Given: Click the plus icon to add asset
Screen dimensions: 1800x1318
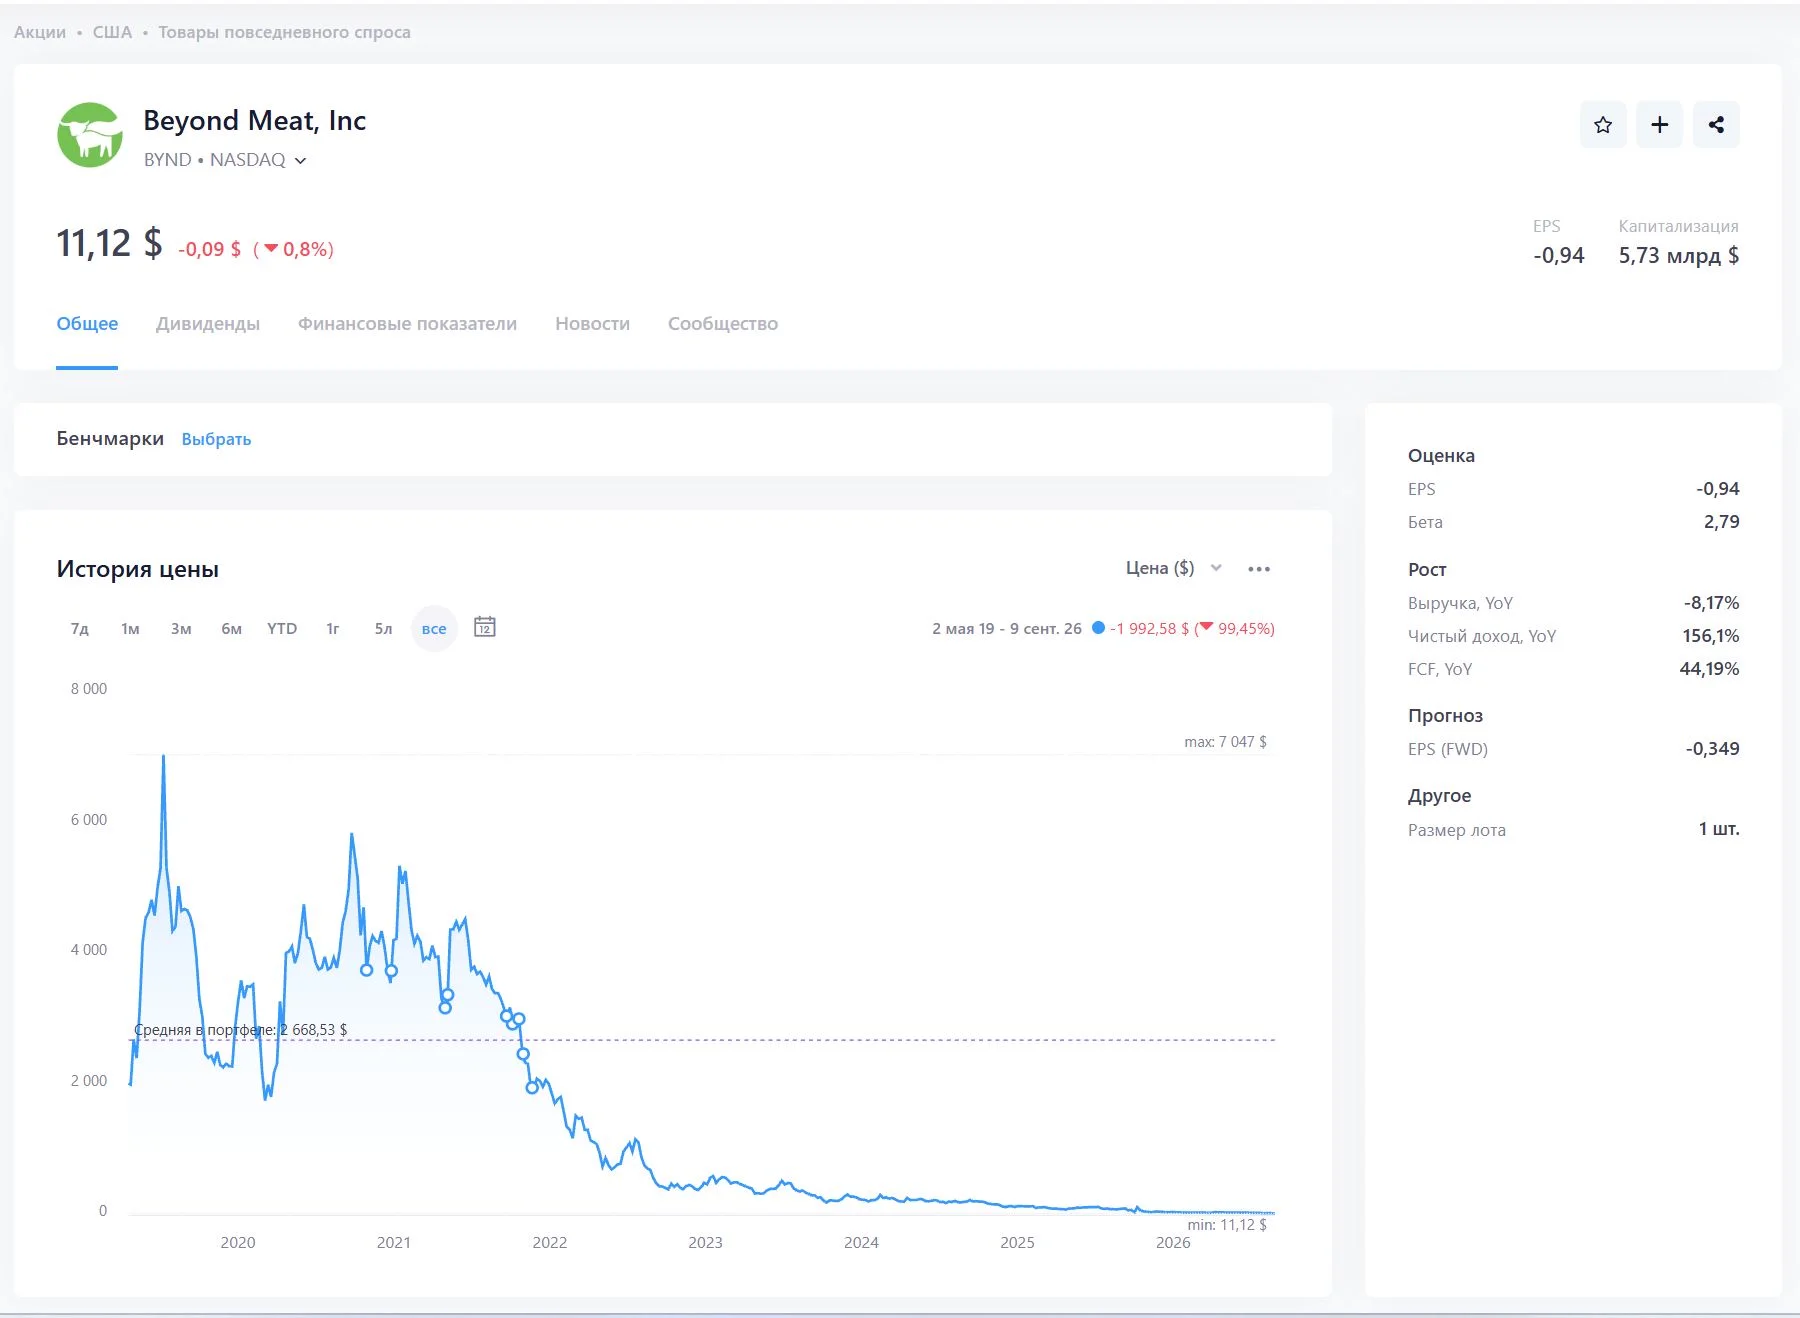Looking at the screenshot, I should tap(1660, 125).
